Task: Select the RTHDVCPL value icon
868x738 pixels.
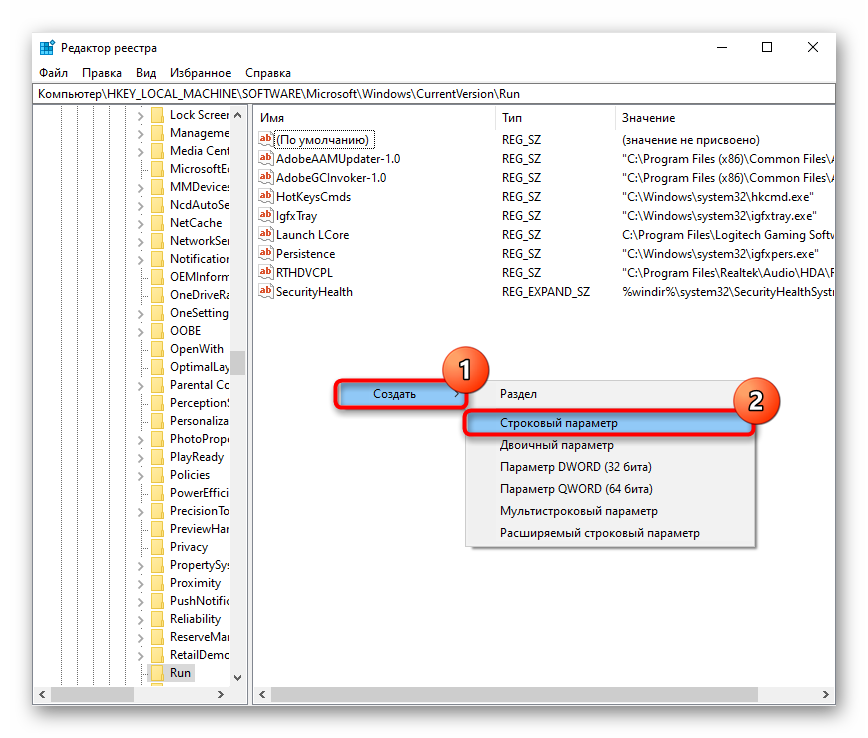Action: pos(266,273)
